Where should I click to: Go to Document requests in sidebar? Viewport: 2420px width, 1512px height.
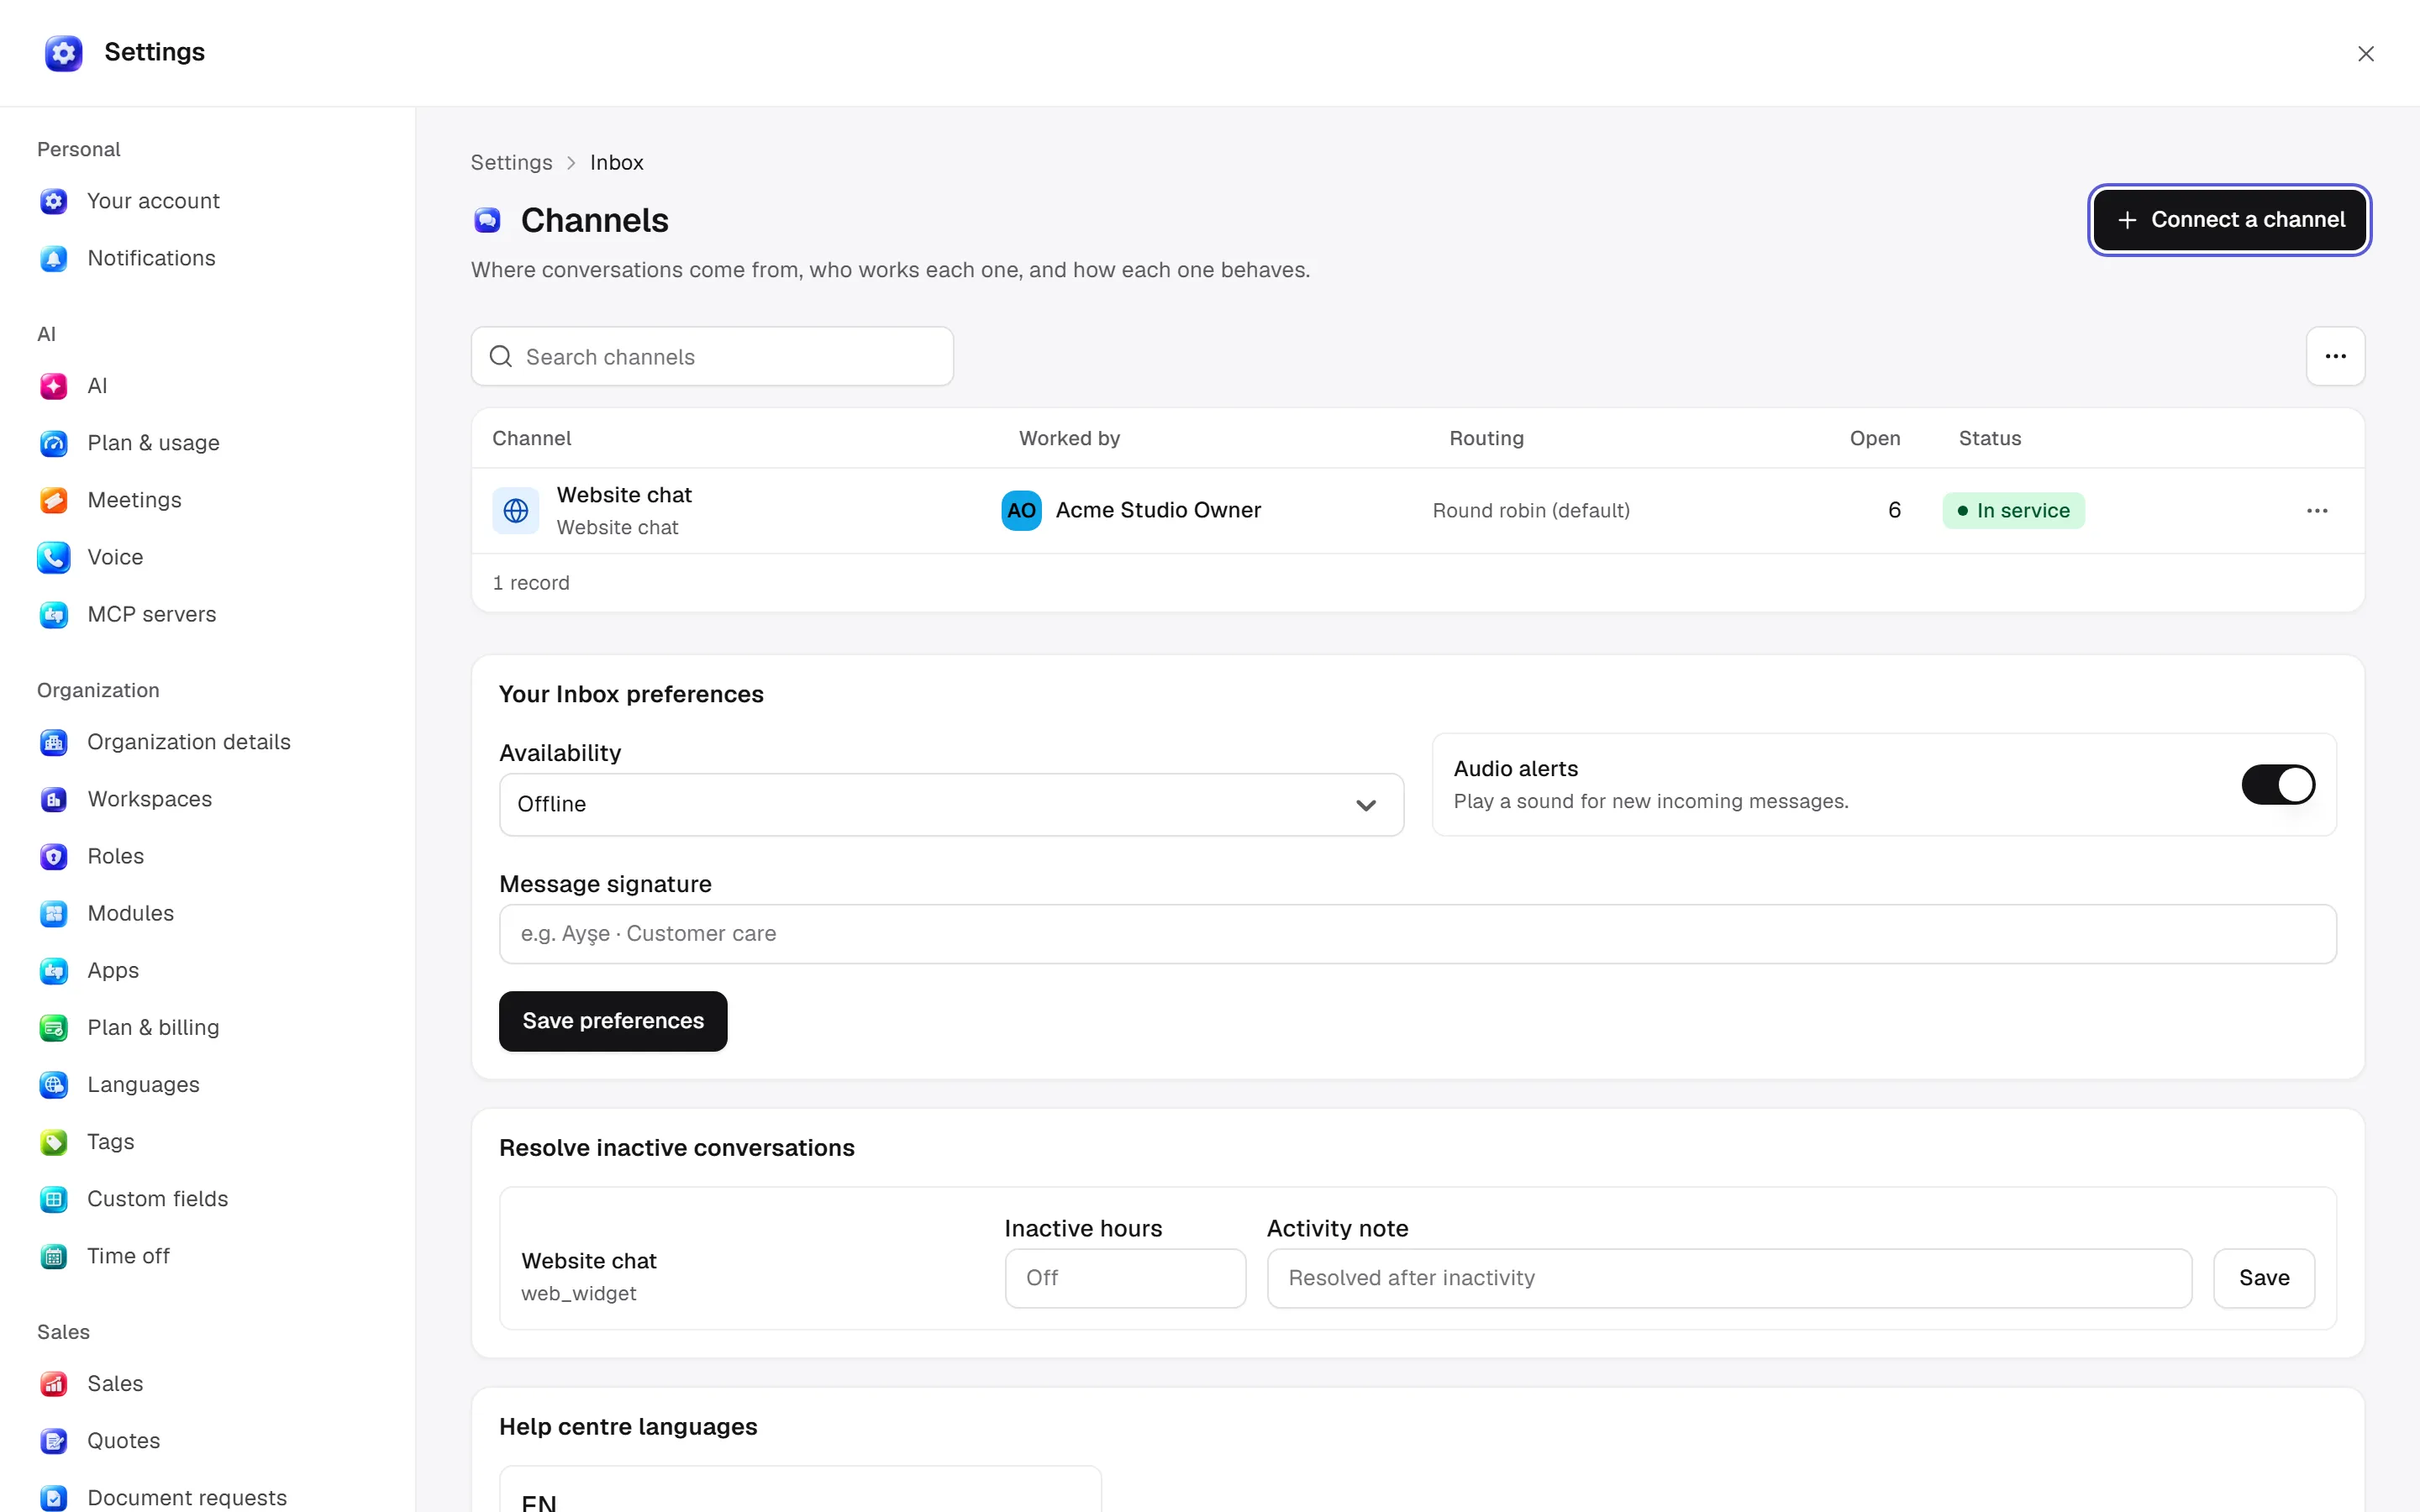point(187,1497)
